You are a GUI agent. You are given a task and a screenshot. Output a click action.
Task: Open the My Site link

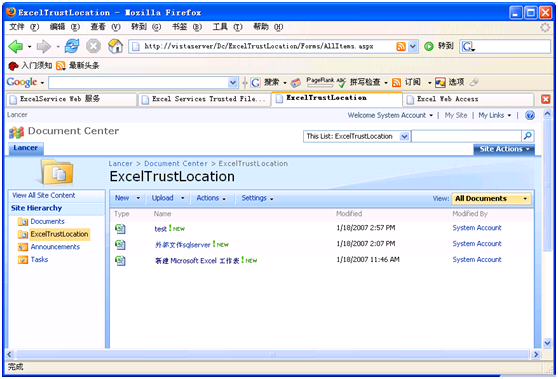click(456, 115)
